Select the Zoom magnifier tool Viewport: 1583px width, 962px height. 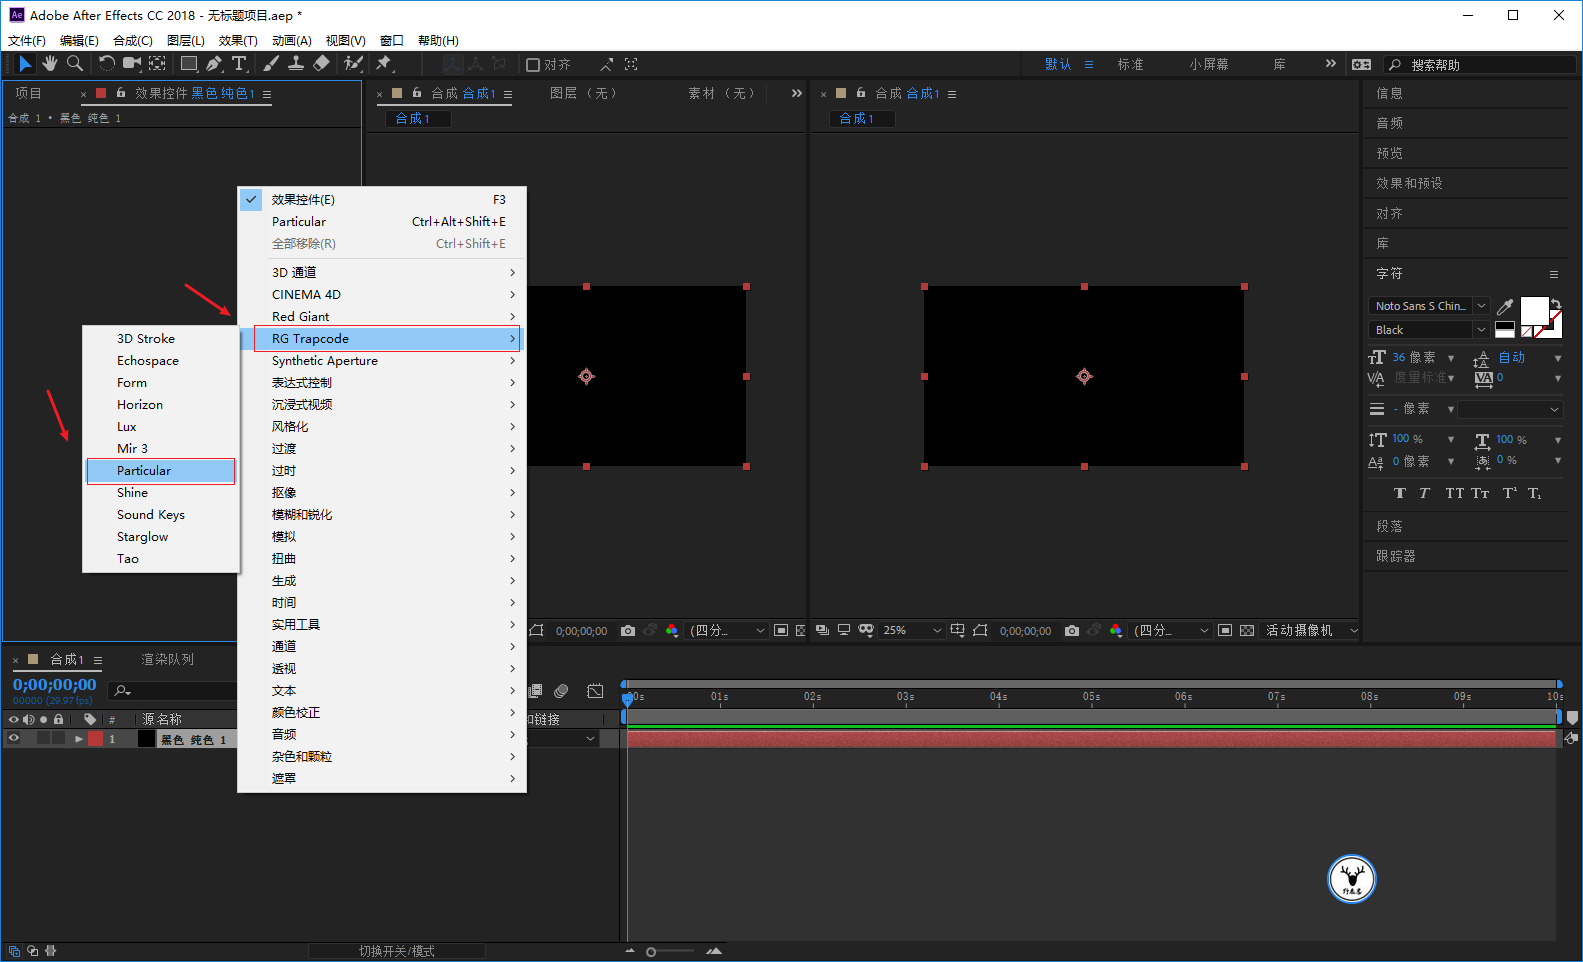pos(74,64)
